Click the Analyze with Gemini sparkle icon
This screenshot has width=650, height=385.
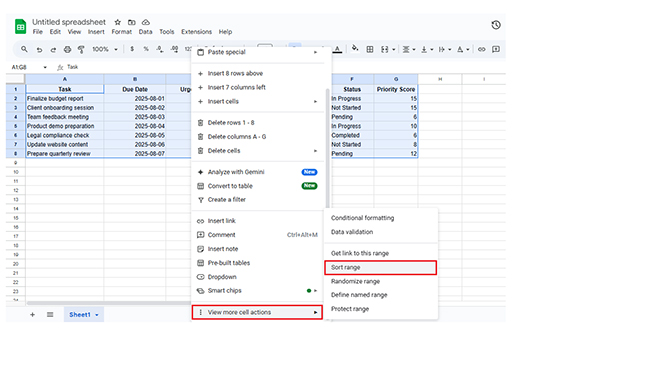(x=201, y=172)
